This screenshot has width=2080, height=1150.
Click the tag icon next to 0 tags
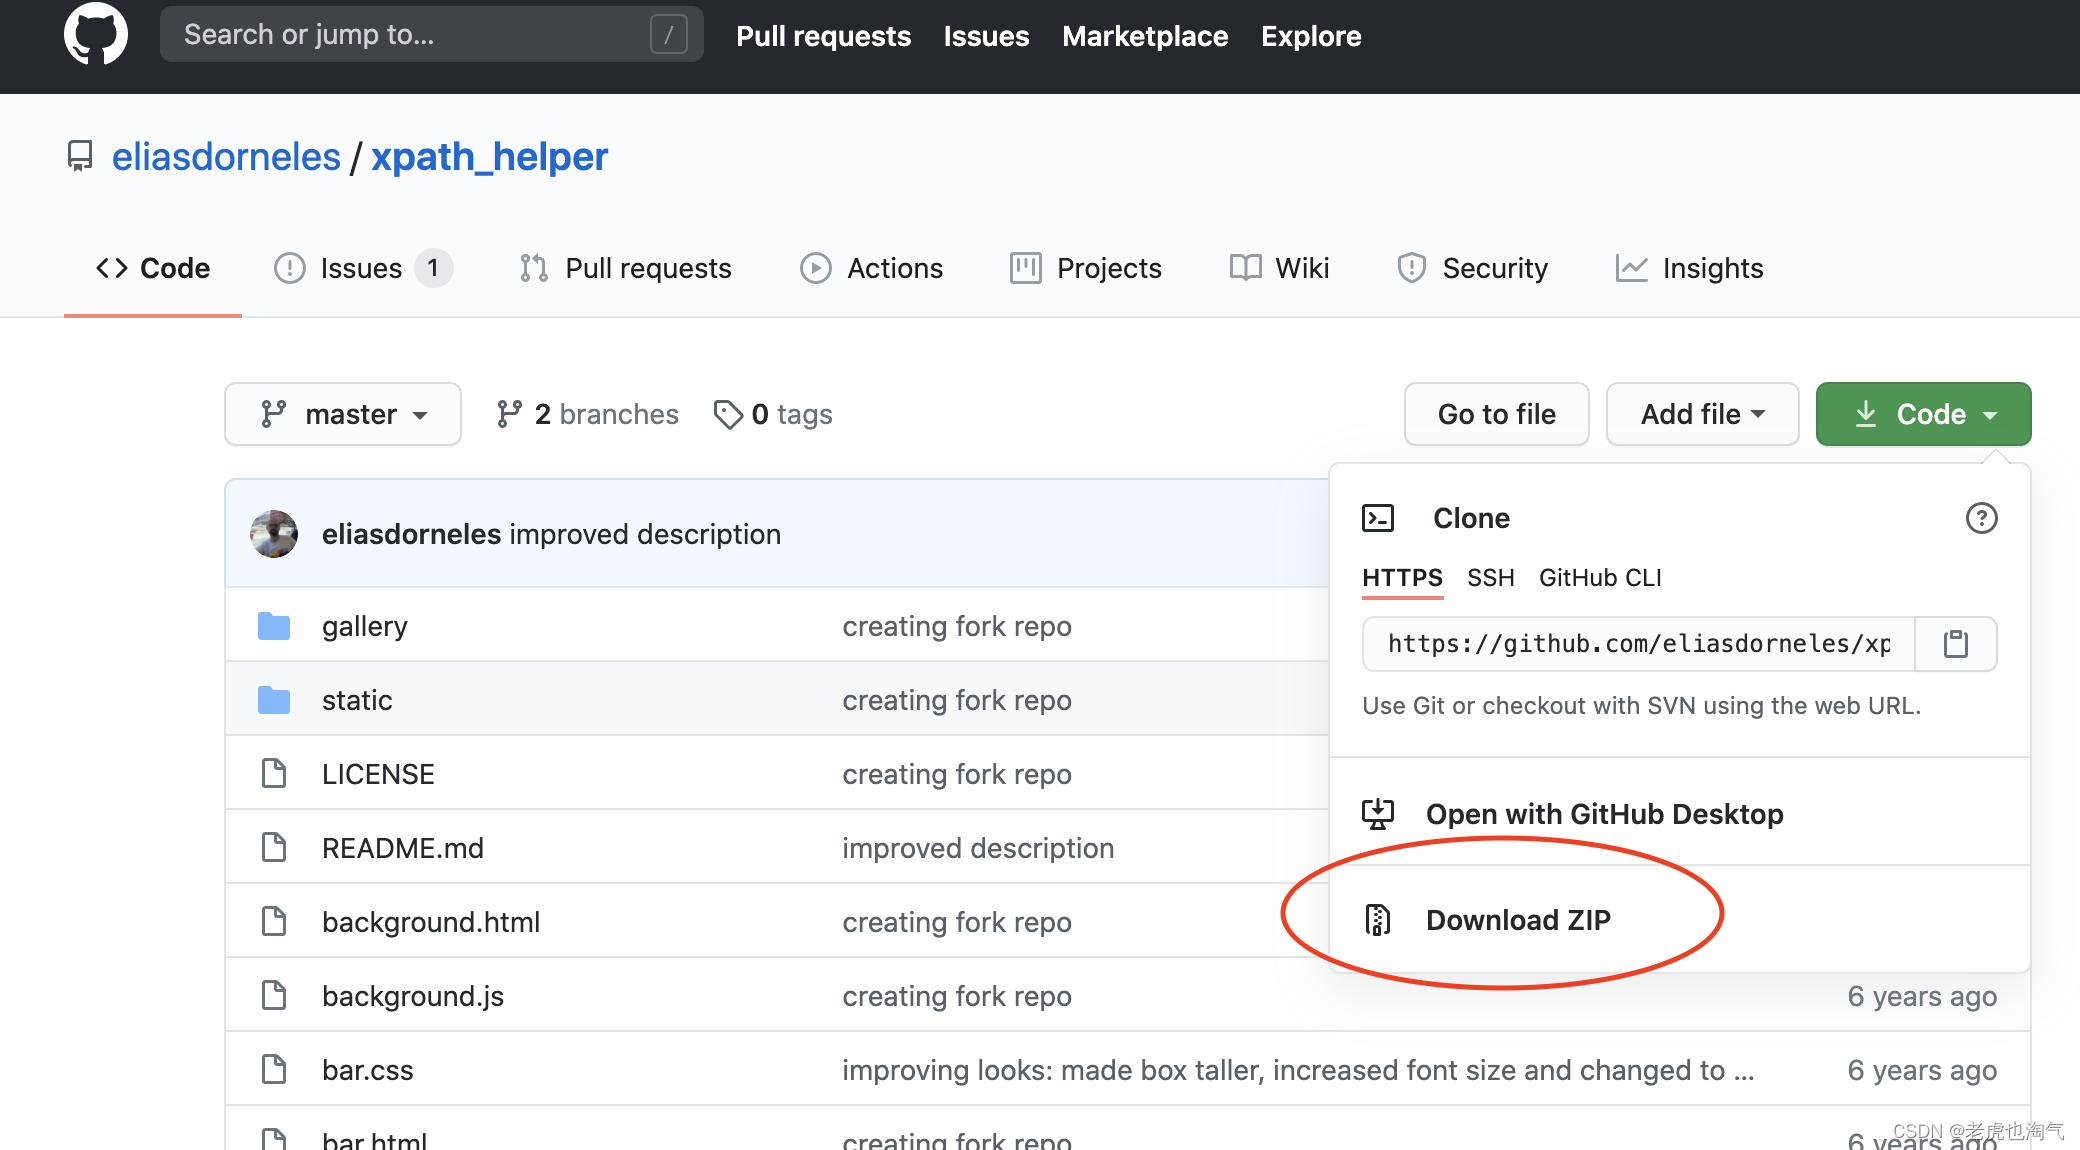coord(725,414)
